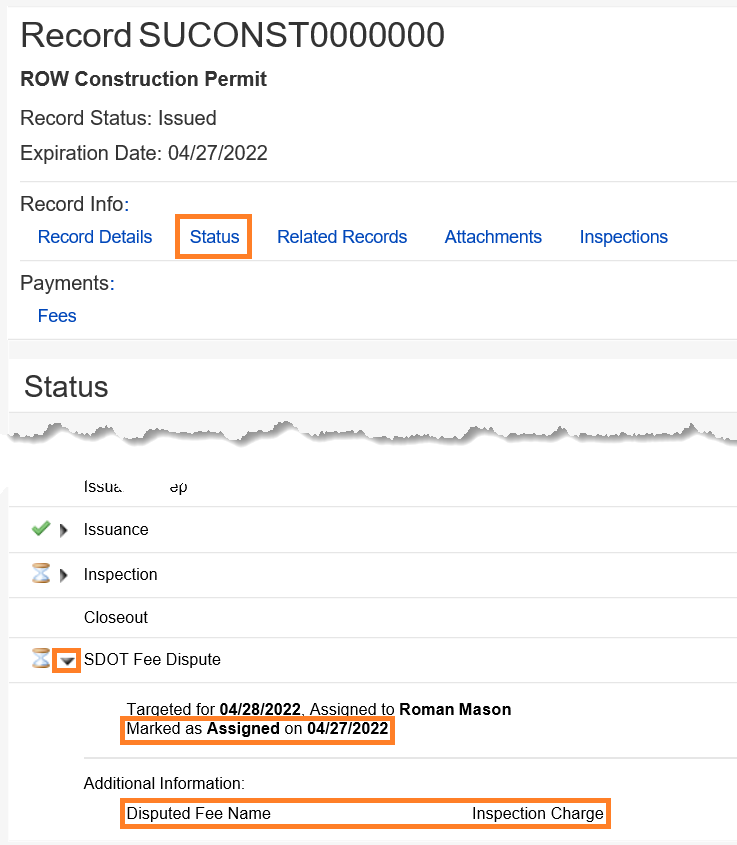Open the Record Details tab
737x845 pixels.
pyautogui.click(x=95, y=237)
